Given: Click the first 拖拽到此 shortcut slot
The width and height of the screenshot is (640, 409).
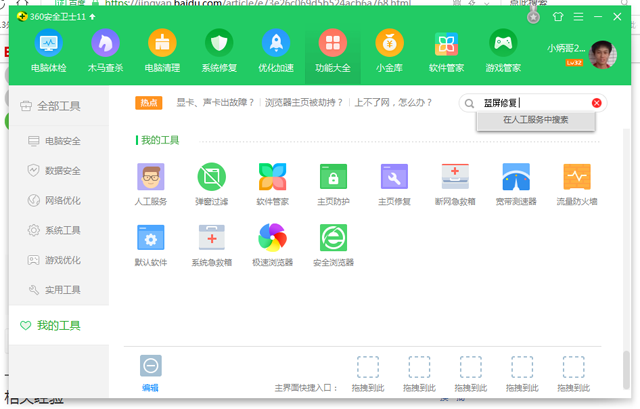Looking at the screenshot, I should (368, 373).
